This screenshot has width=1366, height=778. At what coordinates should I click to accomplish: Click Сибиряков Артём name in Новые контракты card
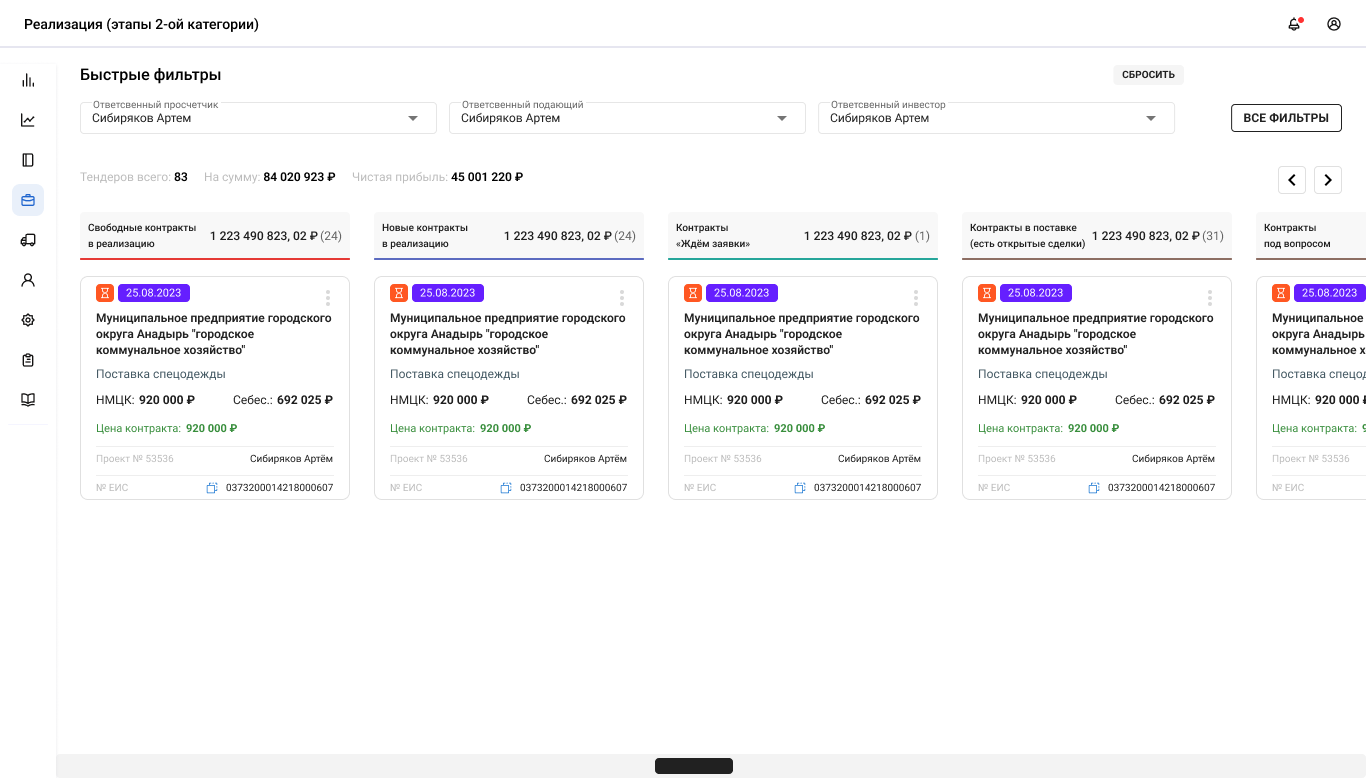585,459
